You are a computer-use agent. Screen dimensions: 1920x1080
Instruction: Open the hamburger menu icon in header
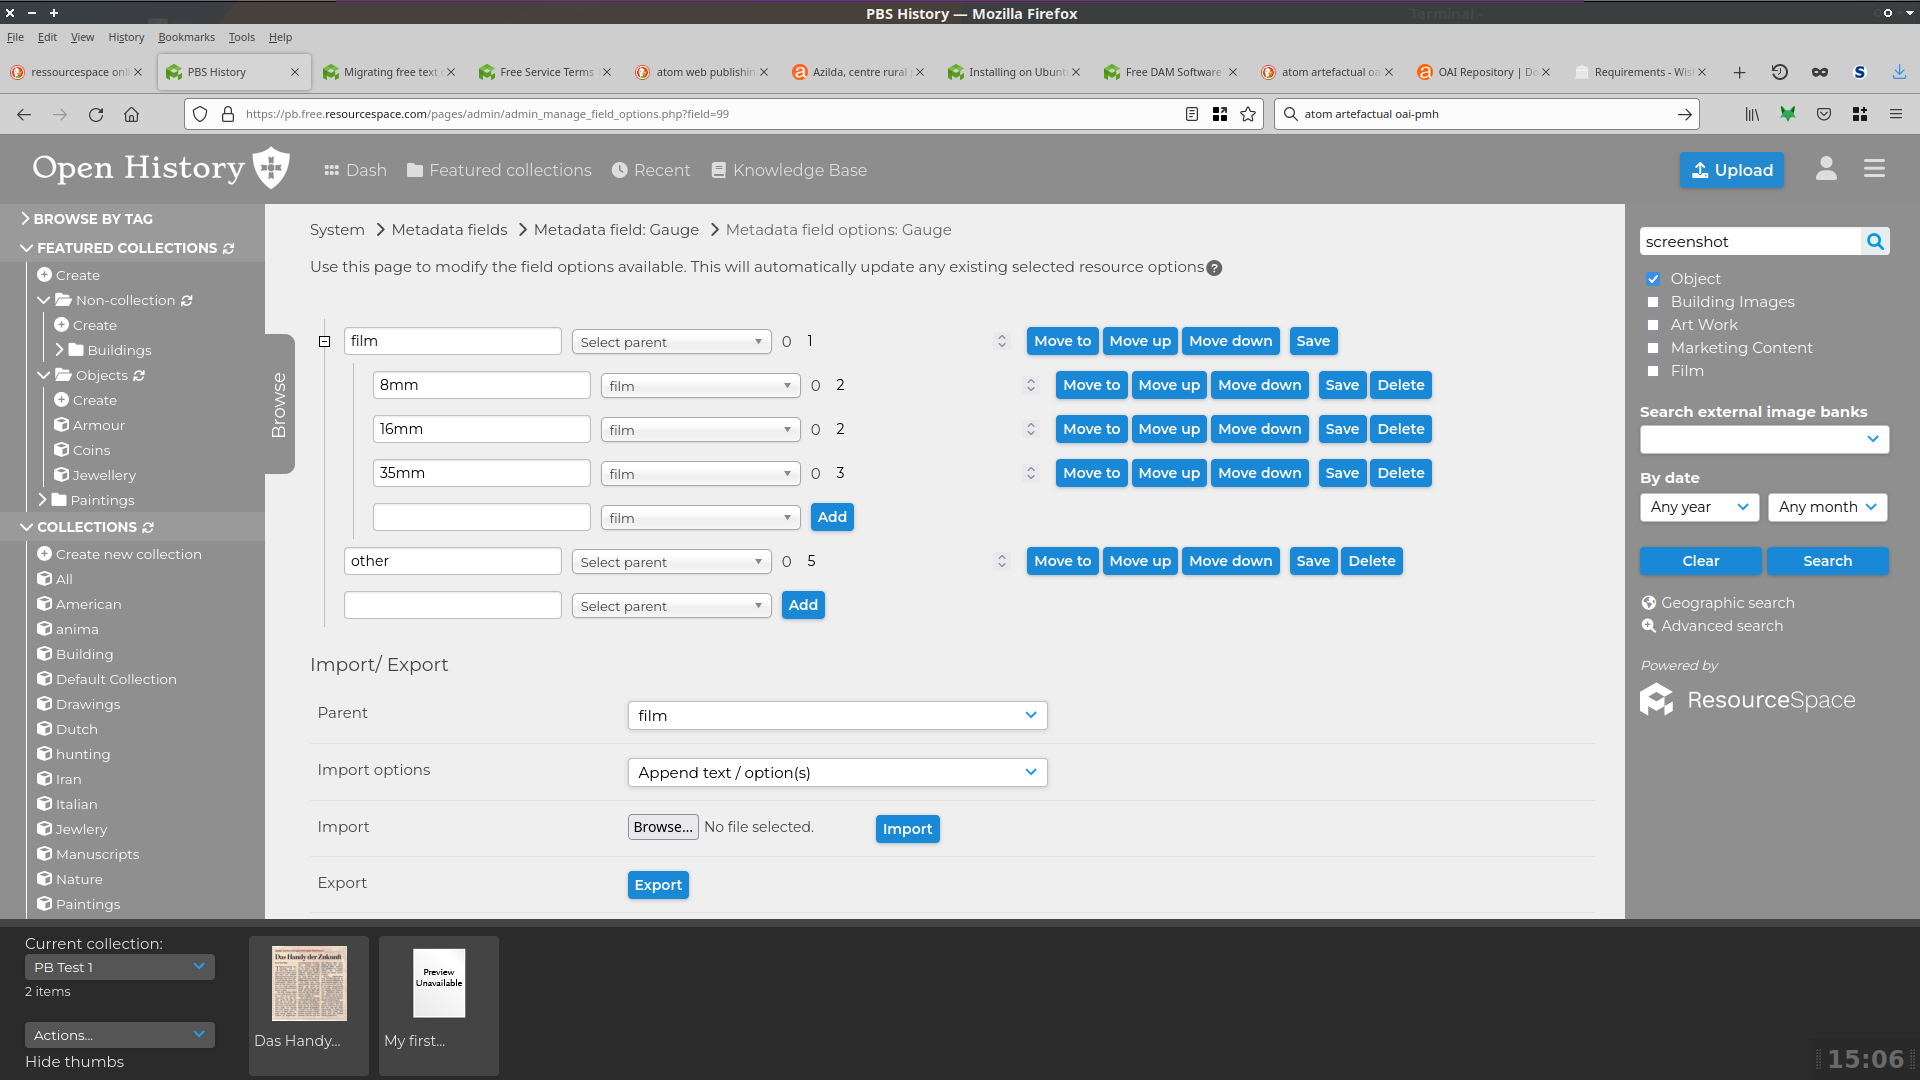coord(1874,169)
